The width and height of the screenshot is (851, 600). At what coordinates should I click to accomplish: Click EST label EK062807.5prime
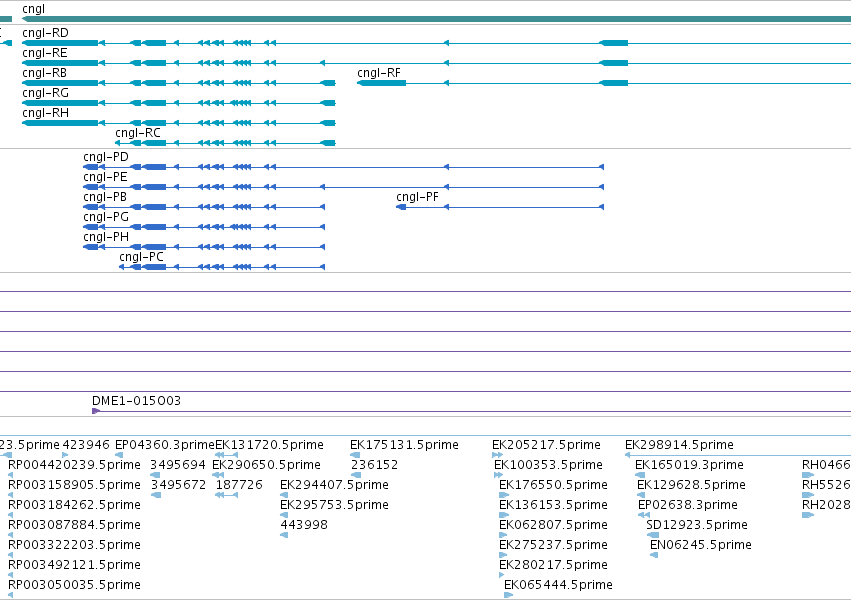[x=553, y=526]
